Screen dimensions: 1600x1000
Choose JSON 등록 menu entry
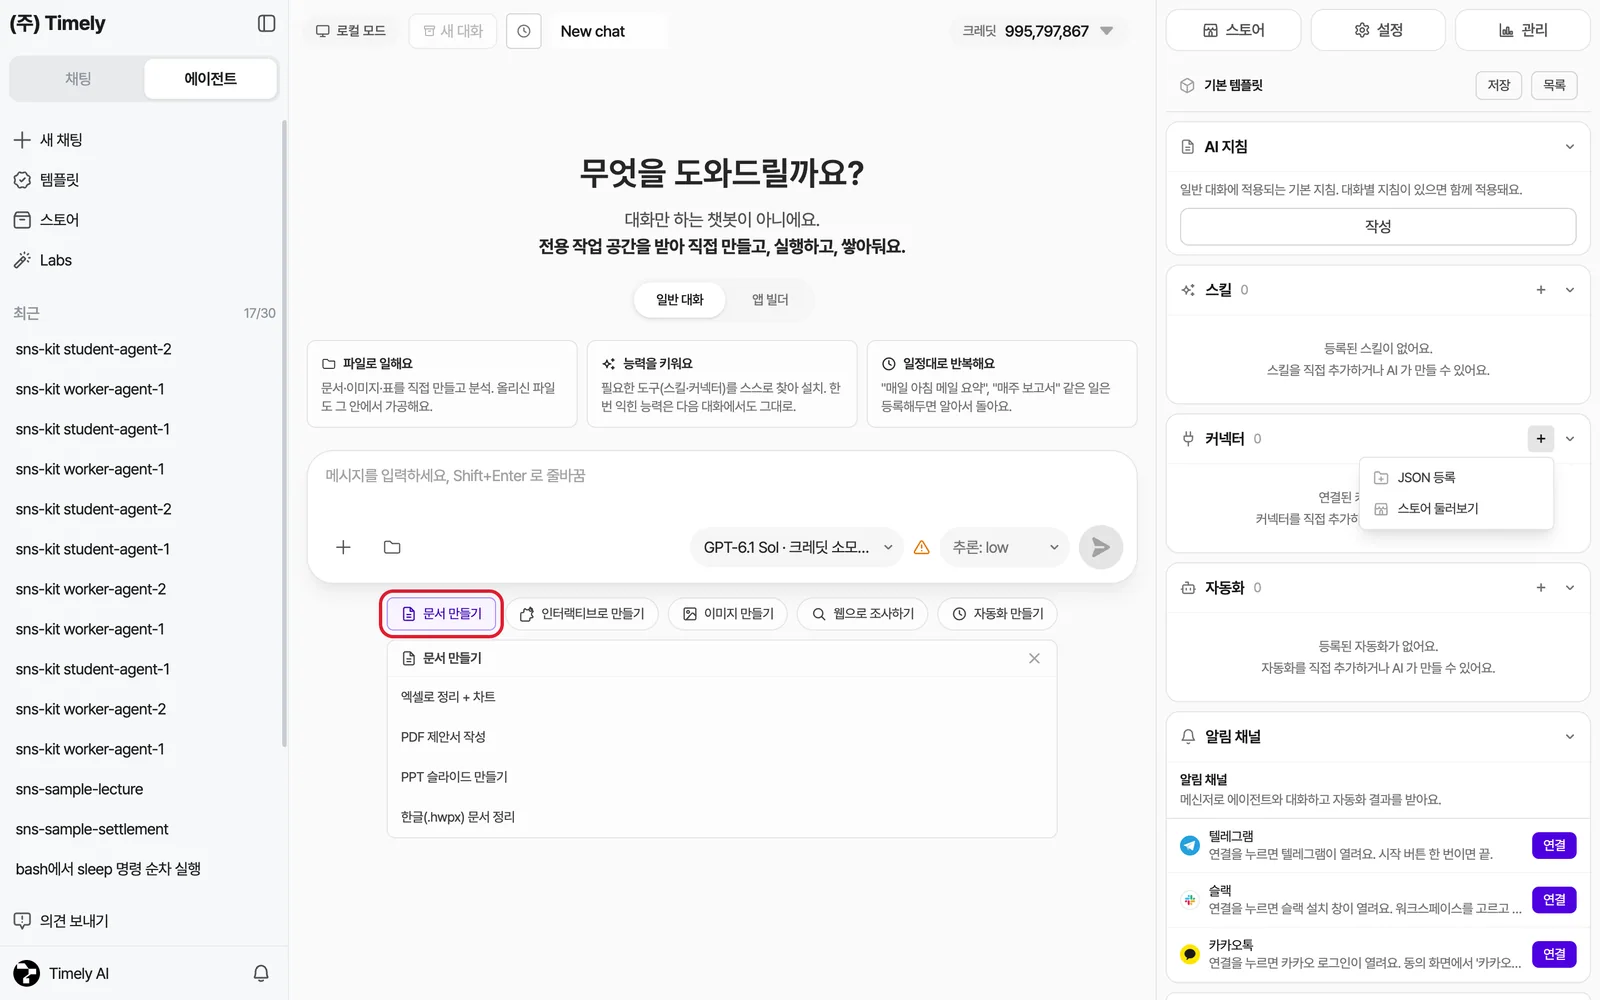point(1456,478)
